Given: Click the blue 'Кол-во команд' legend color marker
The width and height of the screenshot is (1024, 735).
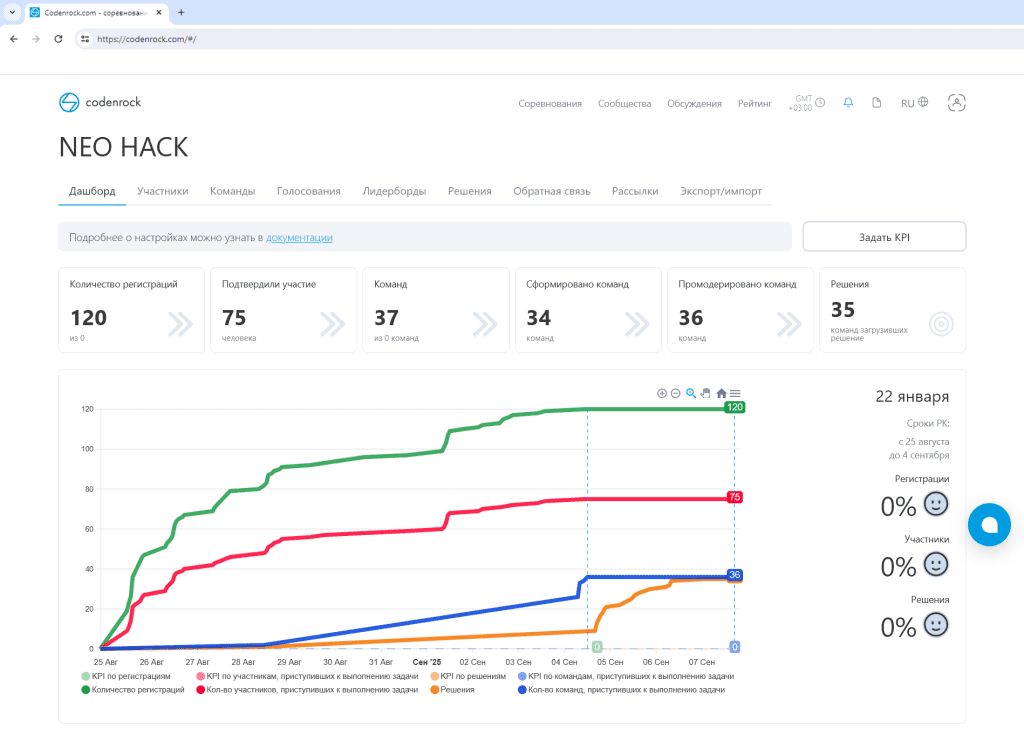Looking at the screenshot, I should [x=523, y=690].
